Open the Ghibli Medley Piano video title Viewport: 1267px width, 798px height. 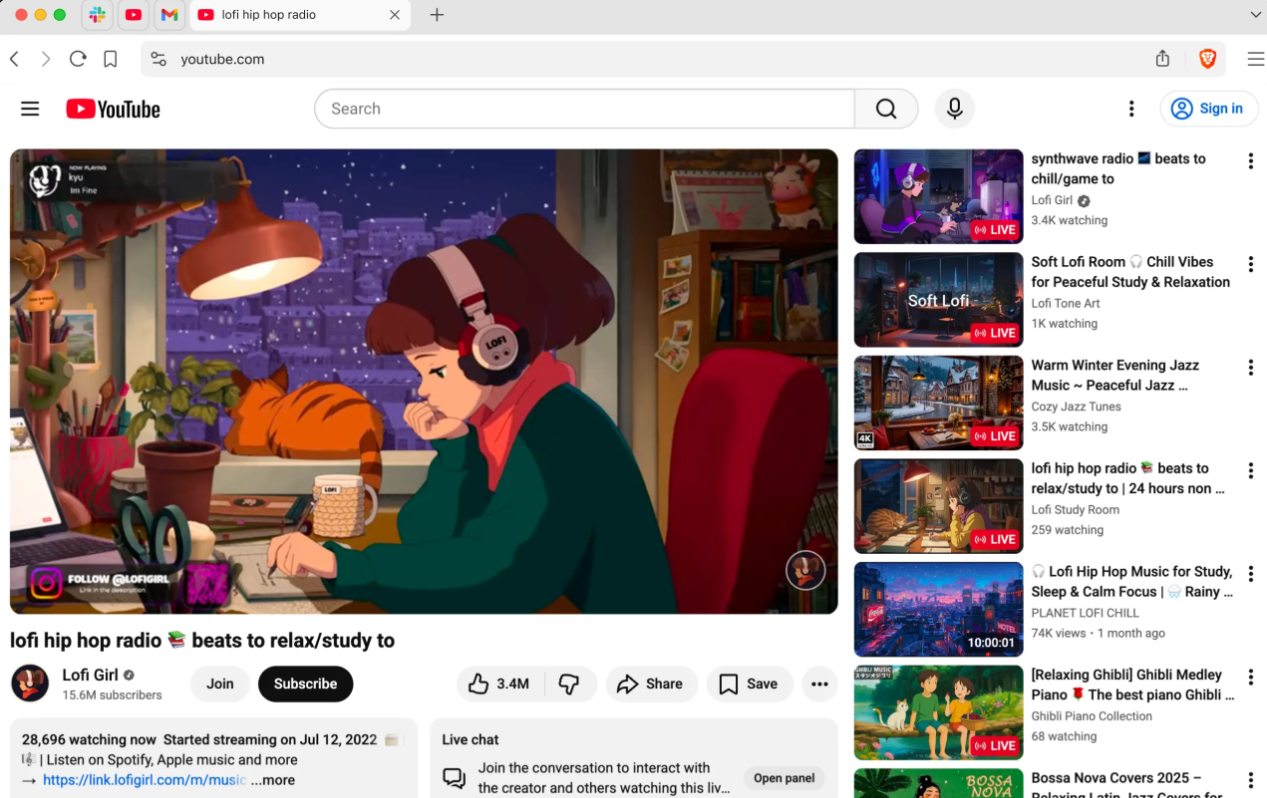click(1133, 685)
